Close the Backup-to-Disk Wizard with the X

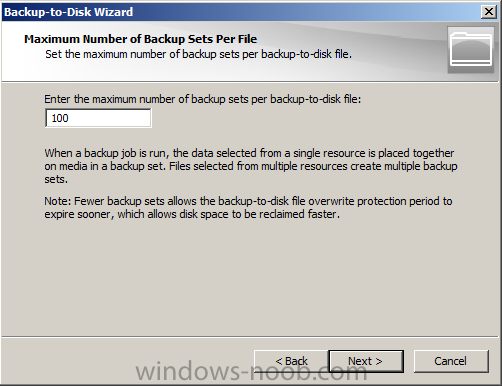tap(489, 12)
